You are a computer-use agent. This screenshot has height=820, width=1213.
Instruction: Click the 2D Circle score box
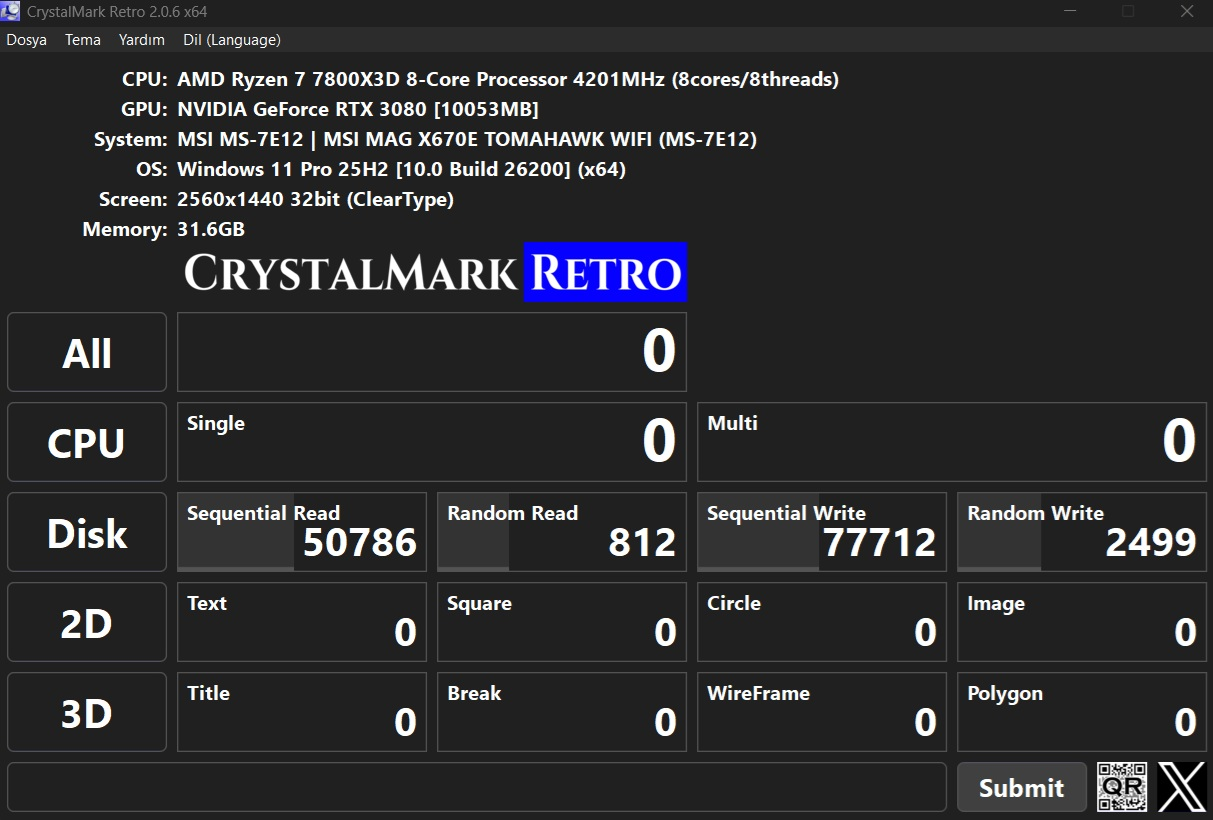822,622
